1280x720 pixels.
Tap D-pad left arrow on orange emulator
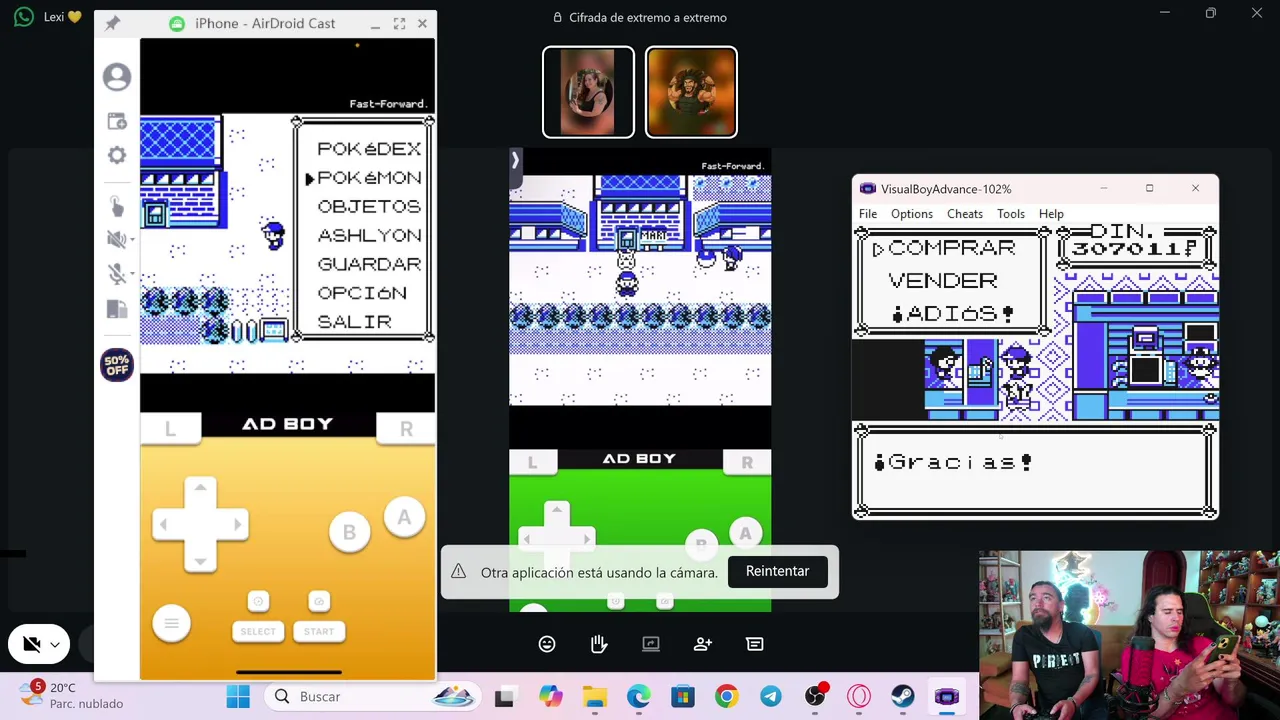165,524
